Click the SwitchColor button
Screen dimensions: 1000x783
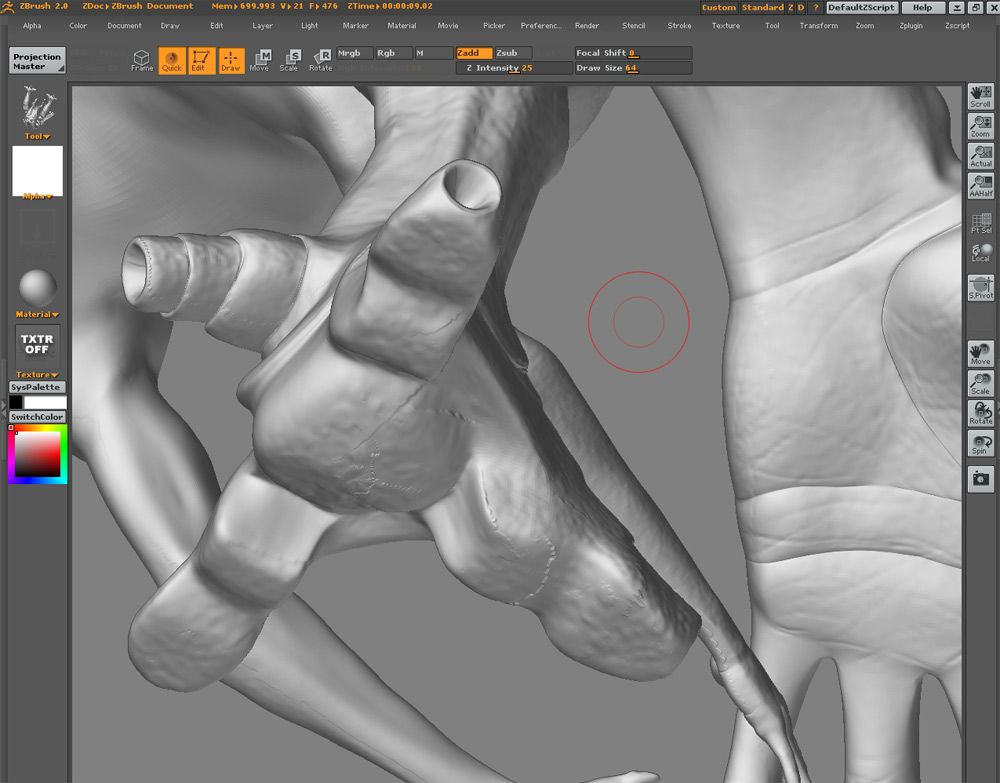37,417
